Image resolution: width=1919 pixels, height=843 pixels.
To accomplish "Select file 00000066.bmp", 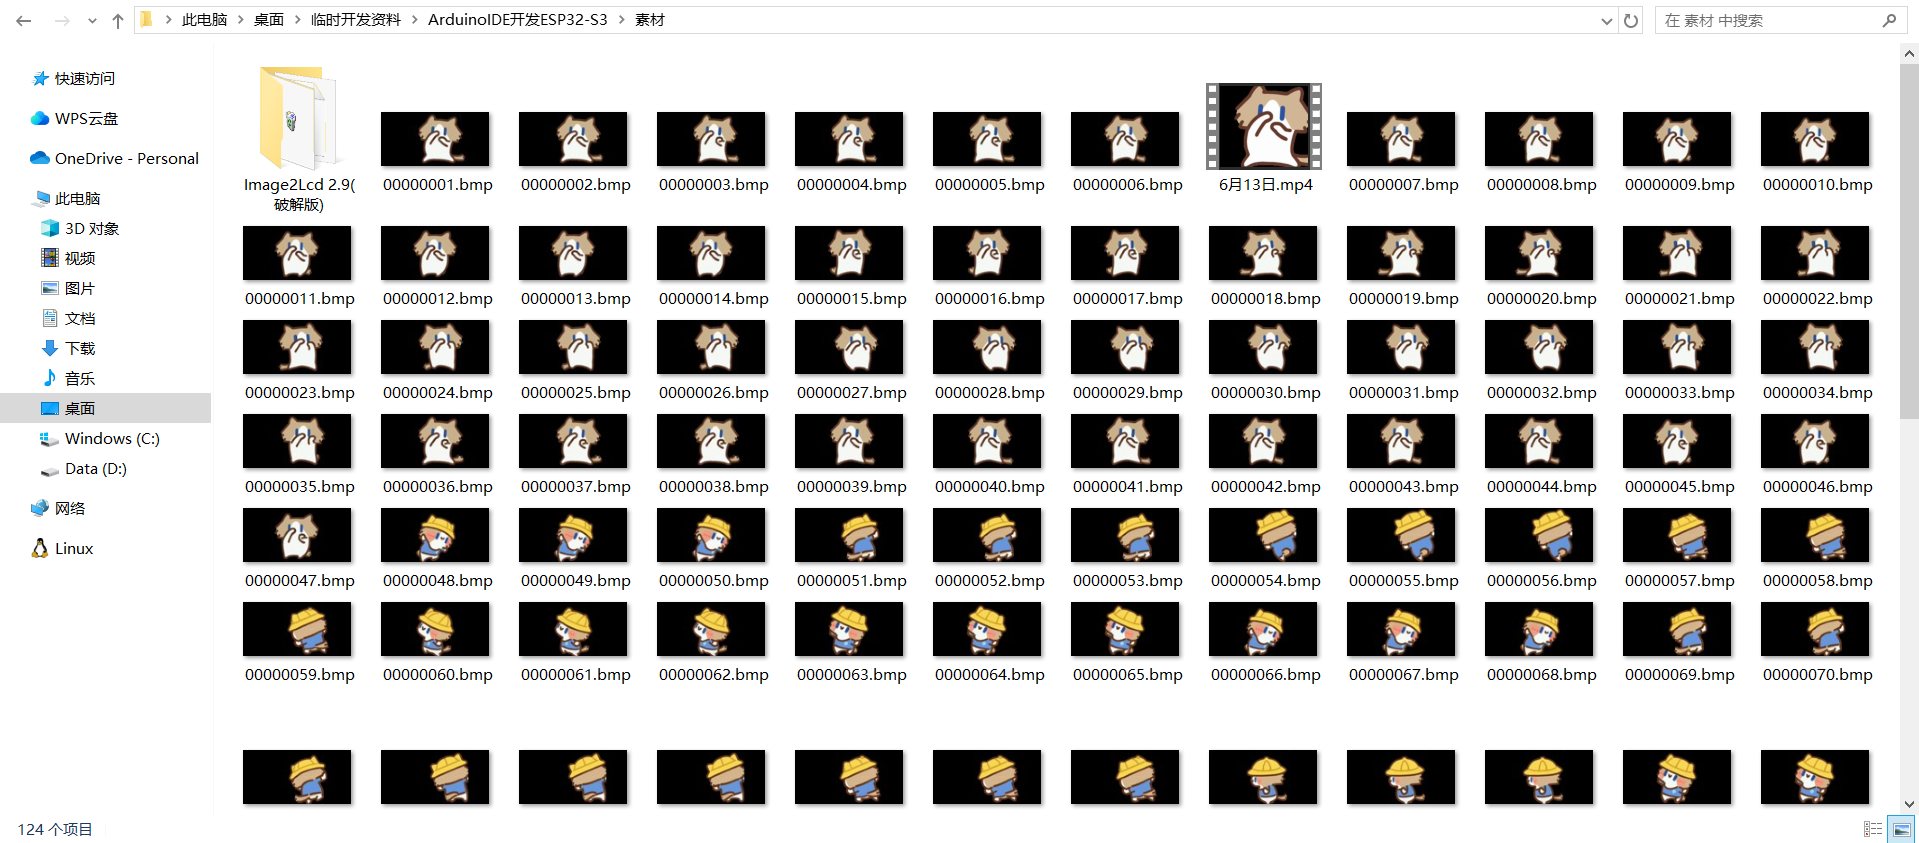I will tap(1264, 642).
